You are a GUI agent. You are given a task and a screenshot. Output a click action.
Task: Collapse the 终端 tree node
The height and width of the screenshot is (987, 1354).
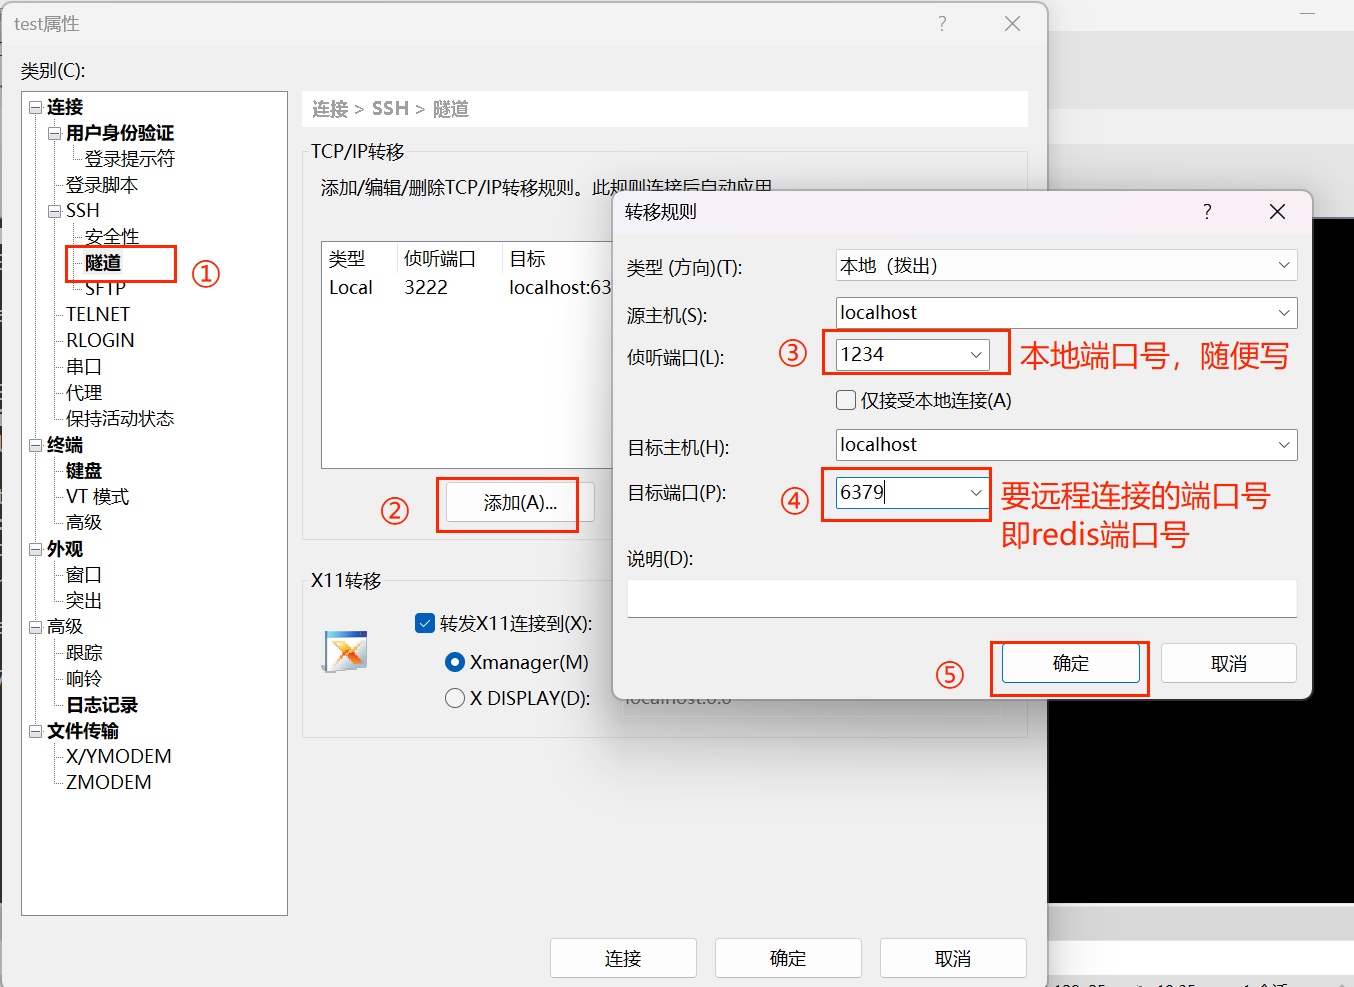pyautogui.click(x=36, y=445)
